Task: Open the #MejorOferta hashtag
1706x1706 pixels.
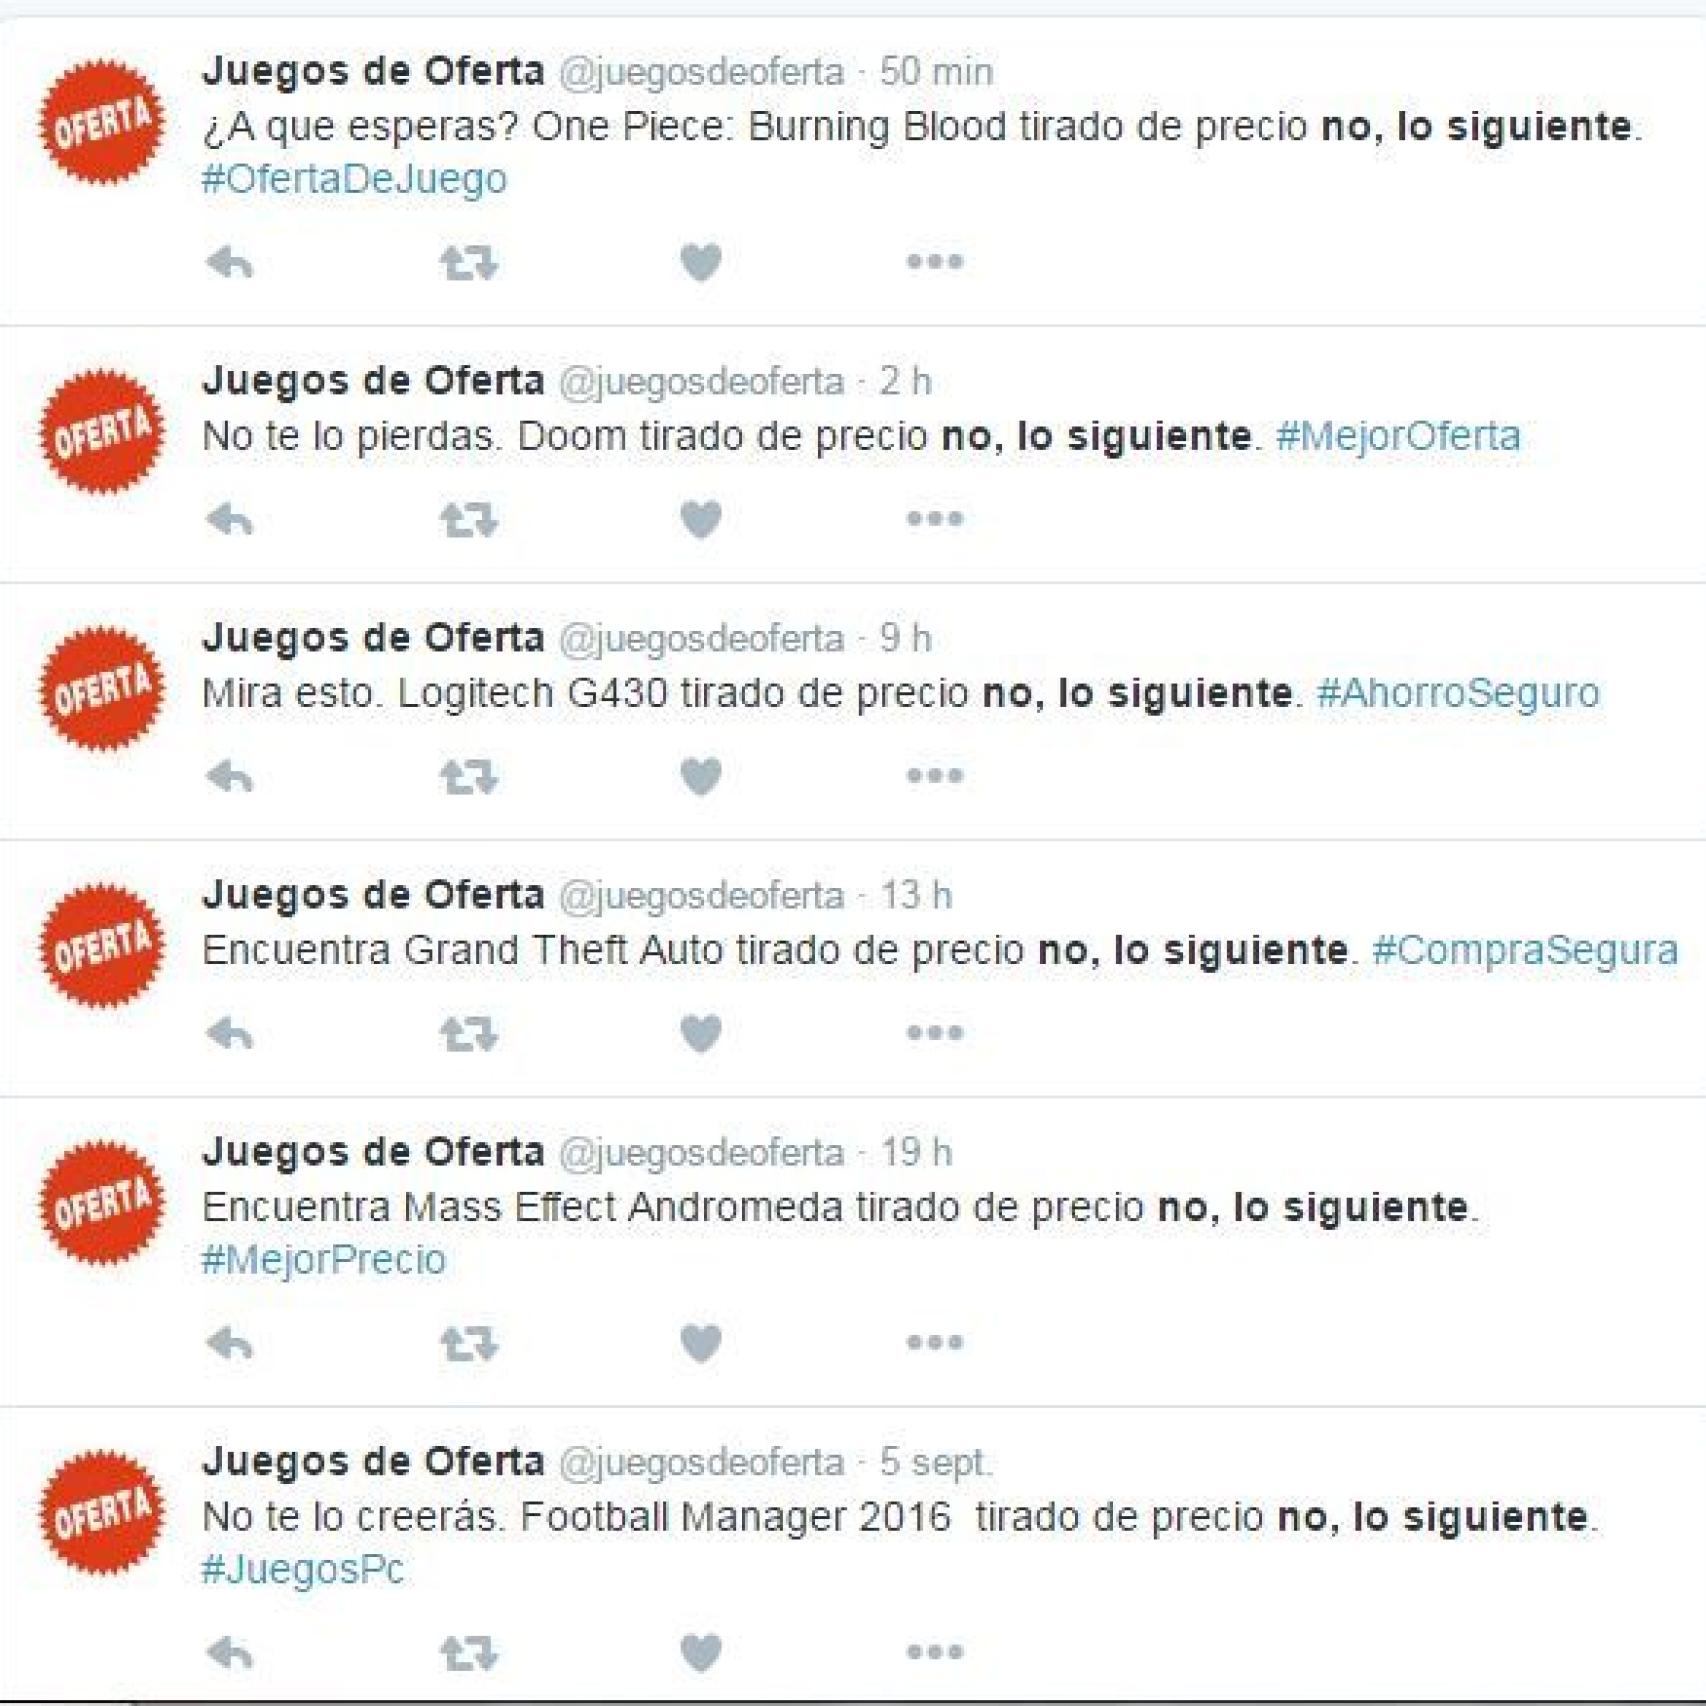Action: 1398,436
